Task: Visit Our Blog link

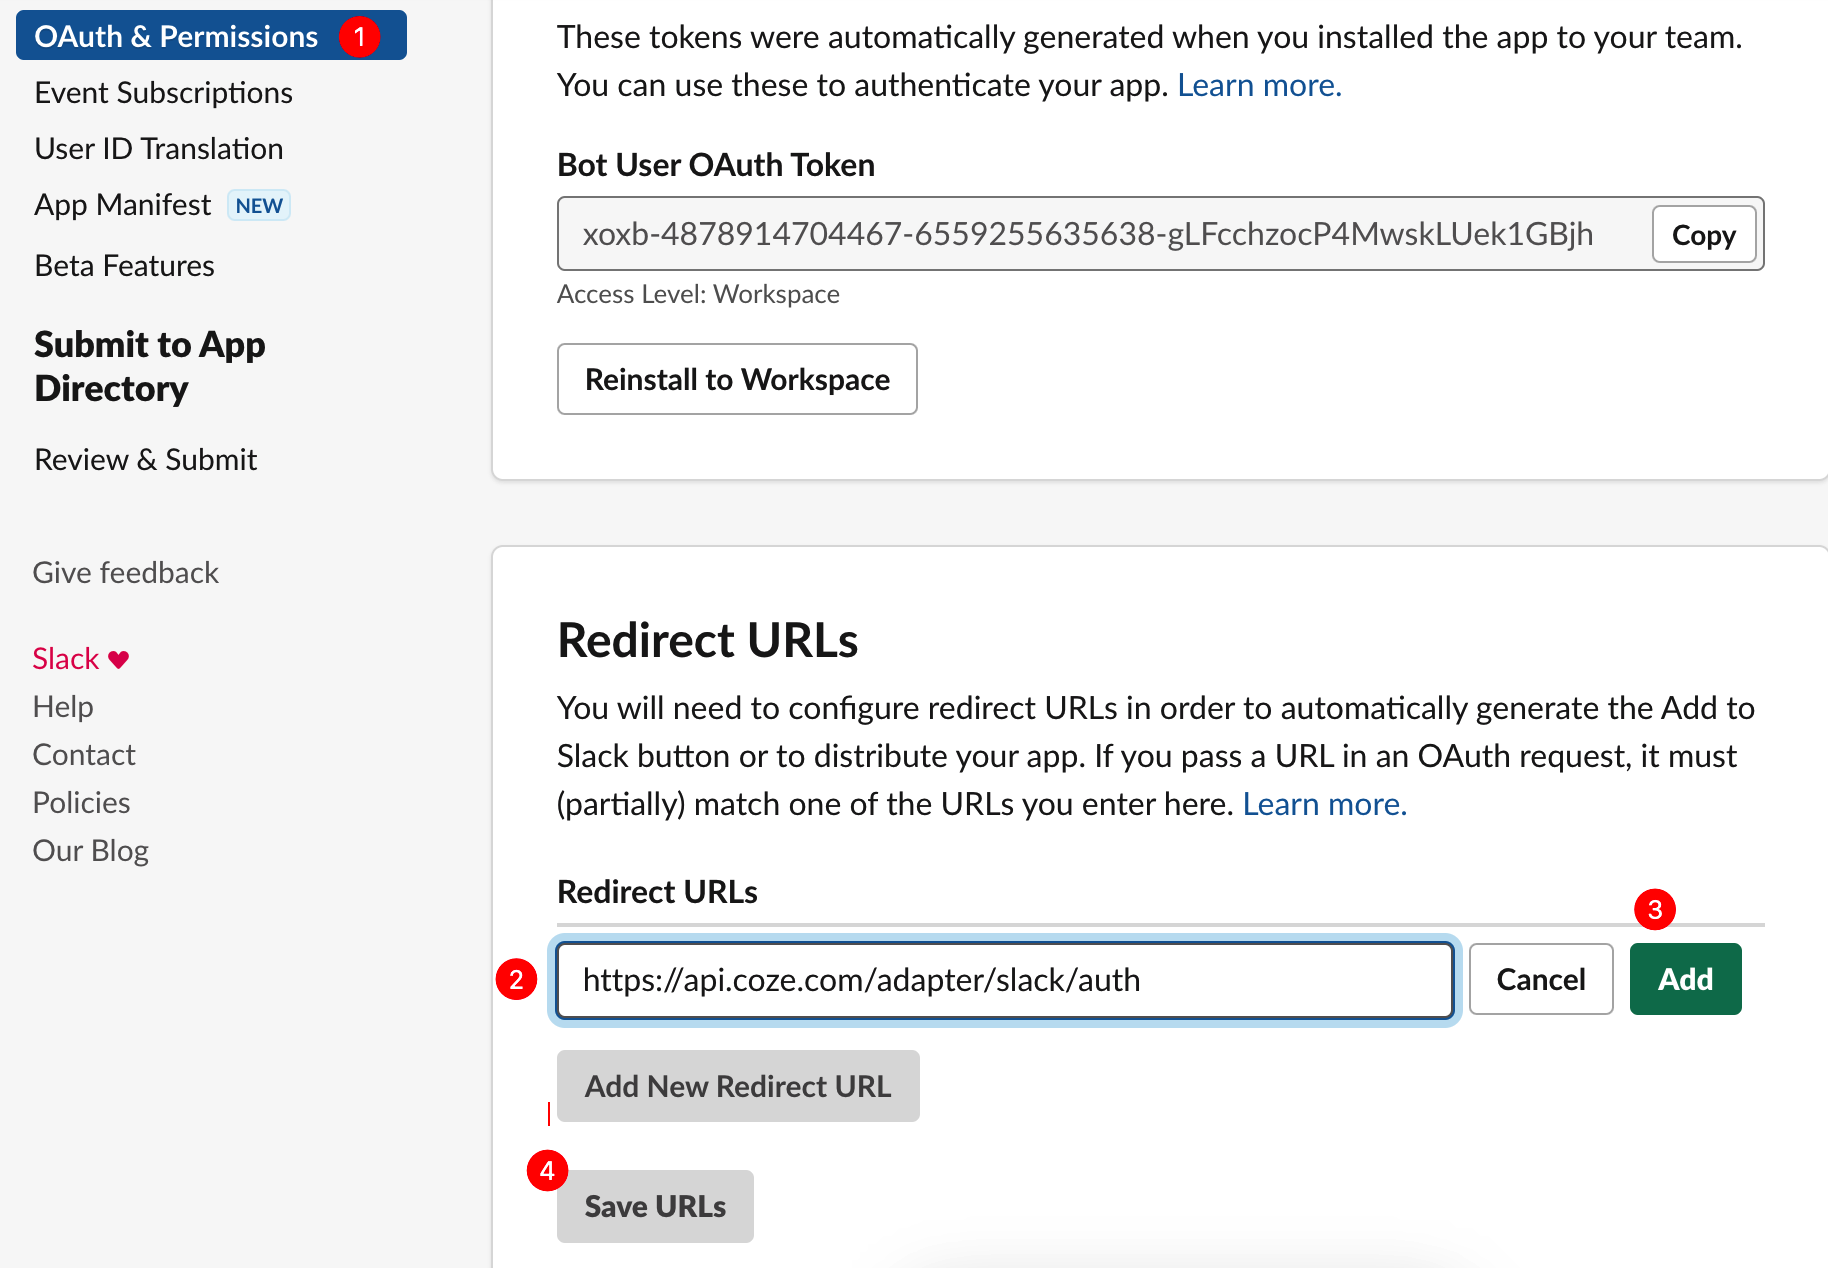Action: (x=90, y=851)
